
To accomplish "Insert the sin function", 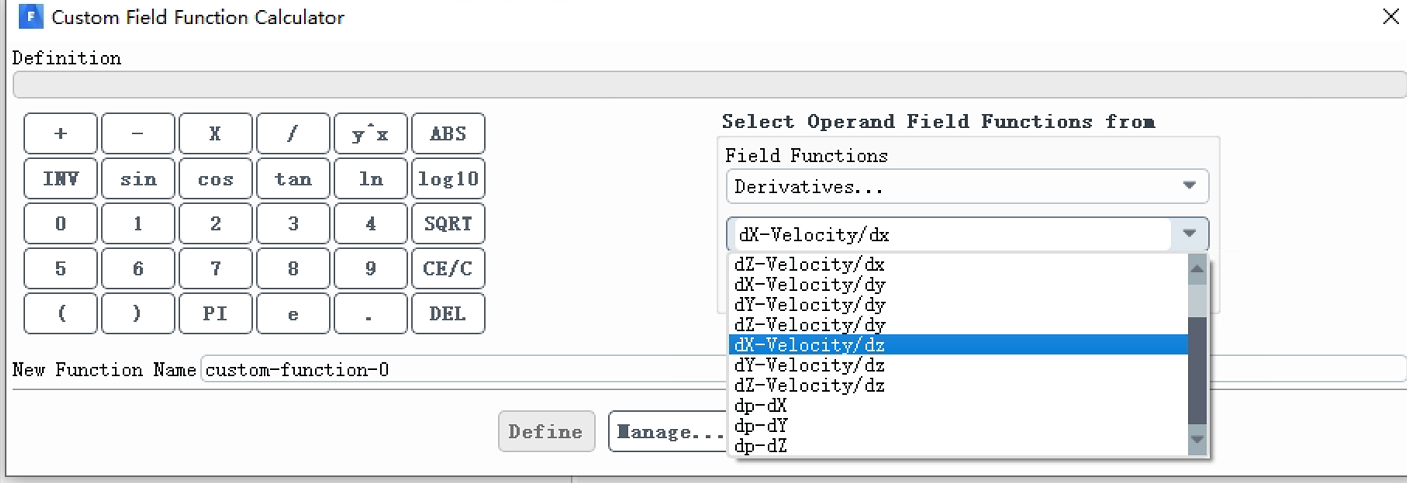I will pos(138,179).
